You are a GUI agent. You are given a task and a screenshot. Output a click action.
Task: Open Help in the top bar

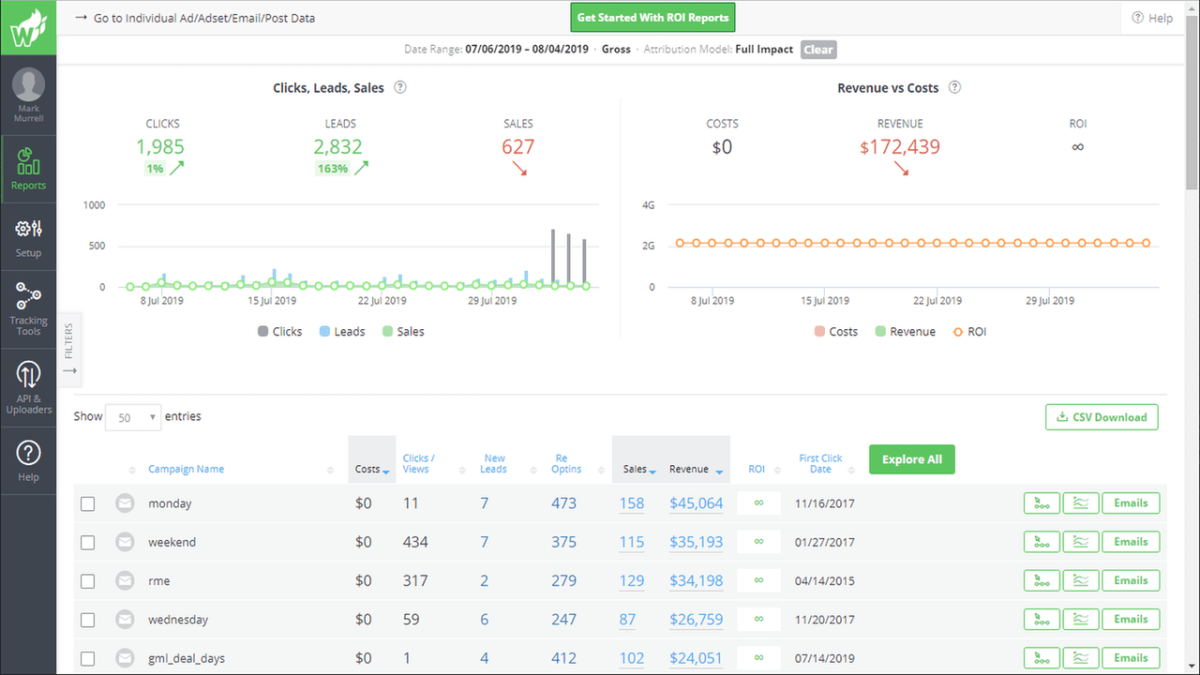click(1152, 18)
